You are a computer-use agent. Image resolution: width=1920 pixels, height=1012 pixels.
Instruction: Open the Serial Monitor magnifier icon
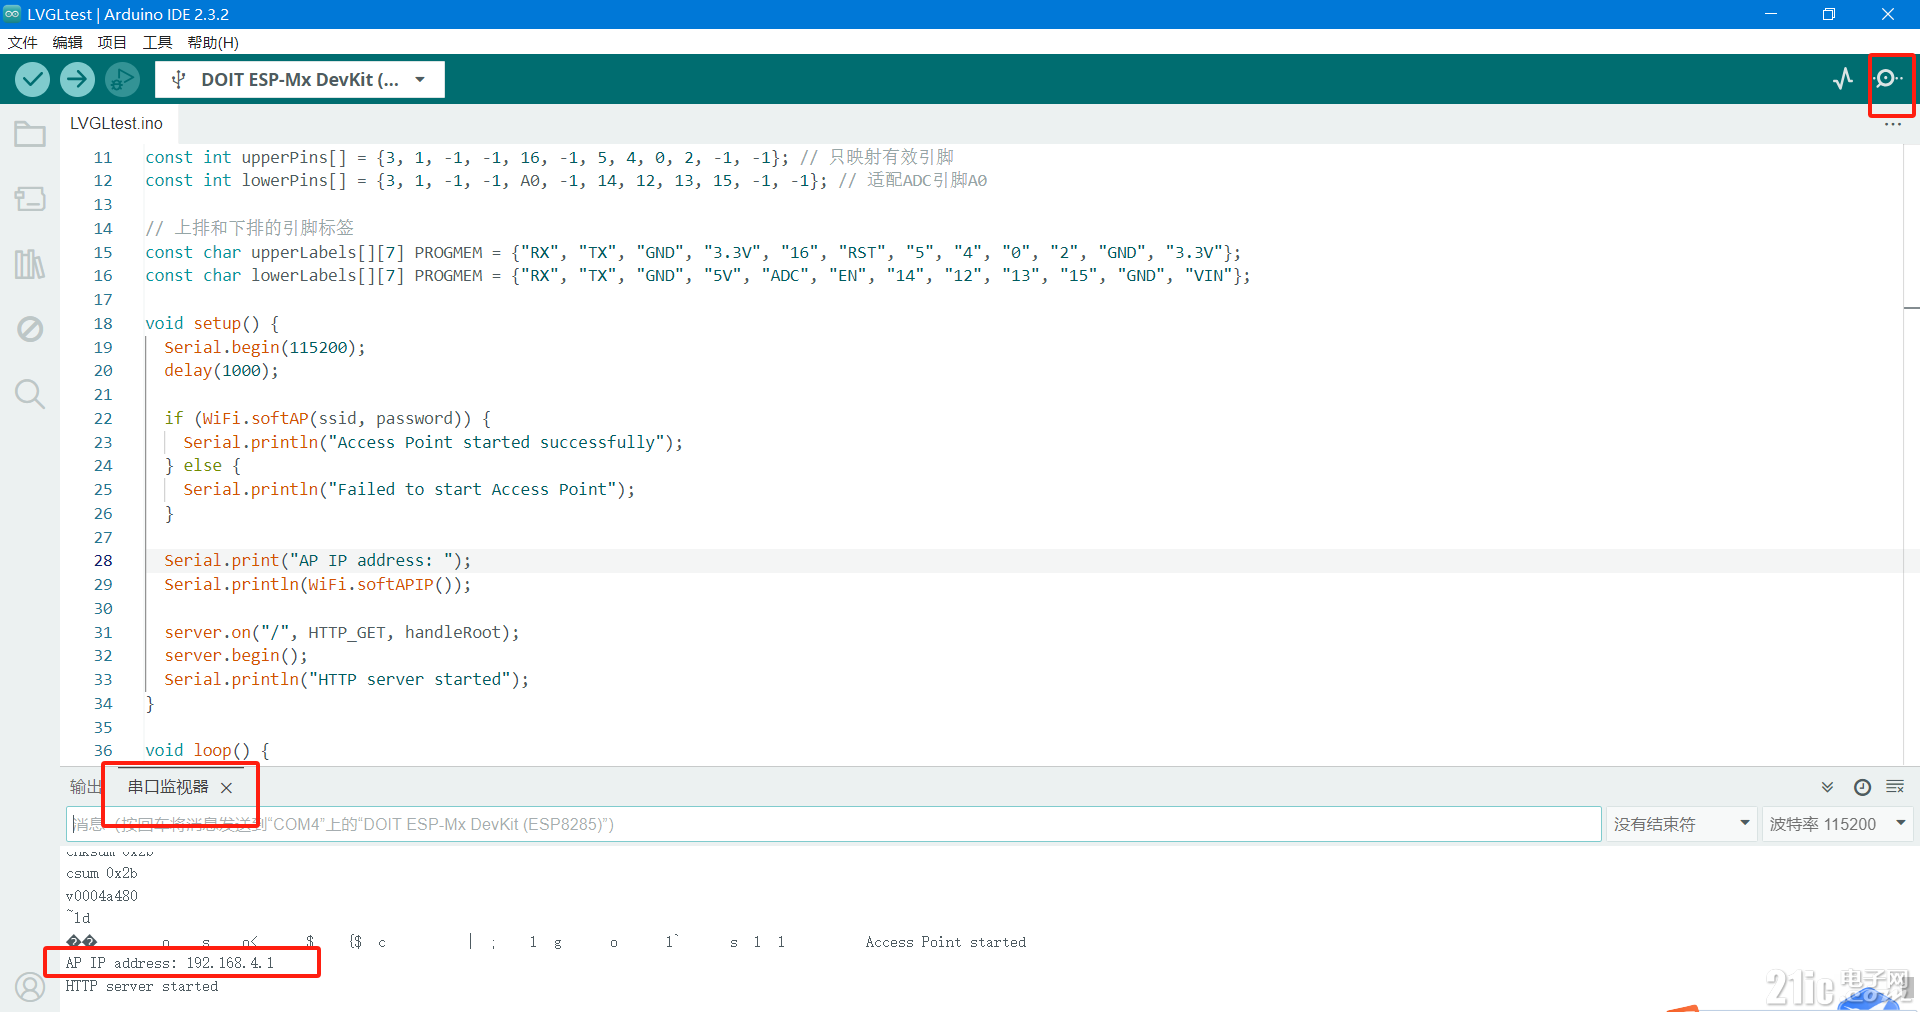tap(1888, 79)
